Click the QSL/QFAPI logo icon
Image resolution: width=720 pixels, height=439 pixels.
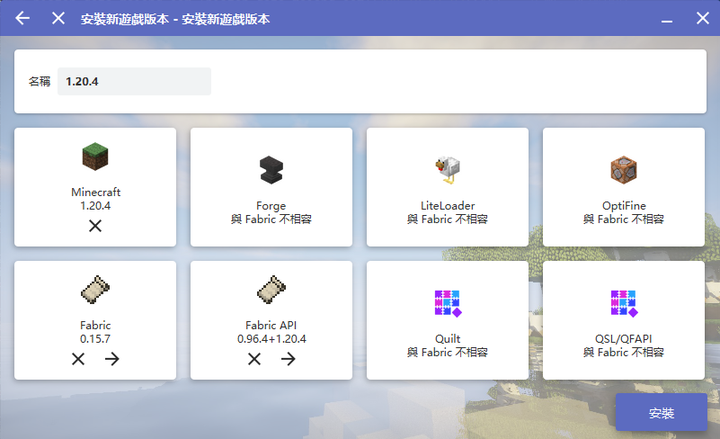[624, 303]
